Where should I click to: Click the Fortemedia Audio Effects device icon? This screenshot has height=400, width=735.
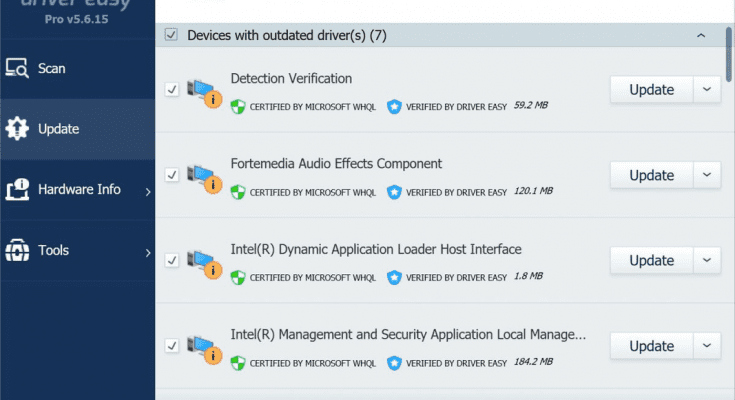203,176
